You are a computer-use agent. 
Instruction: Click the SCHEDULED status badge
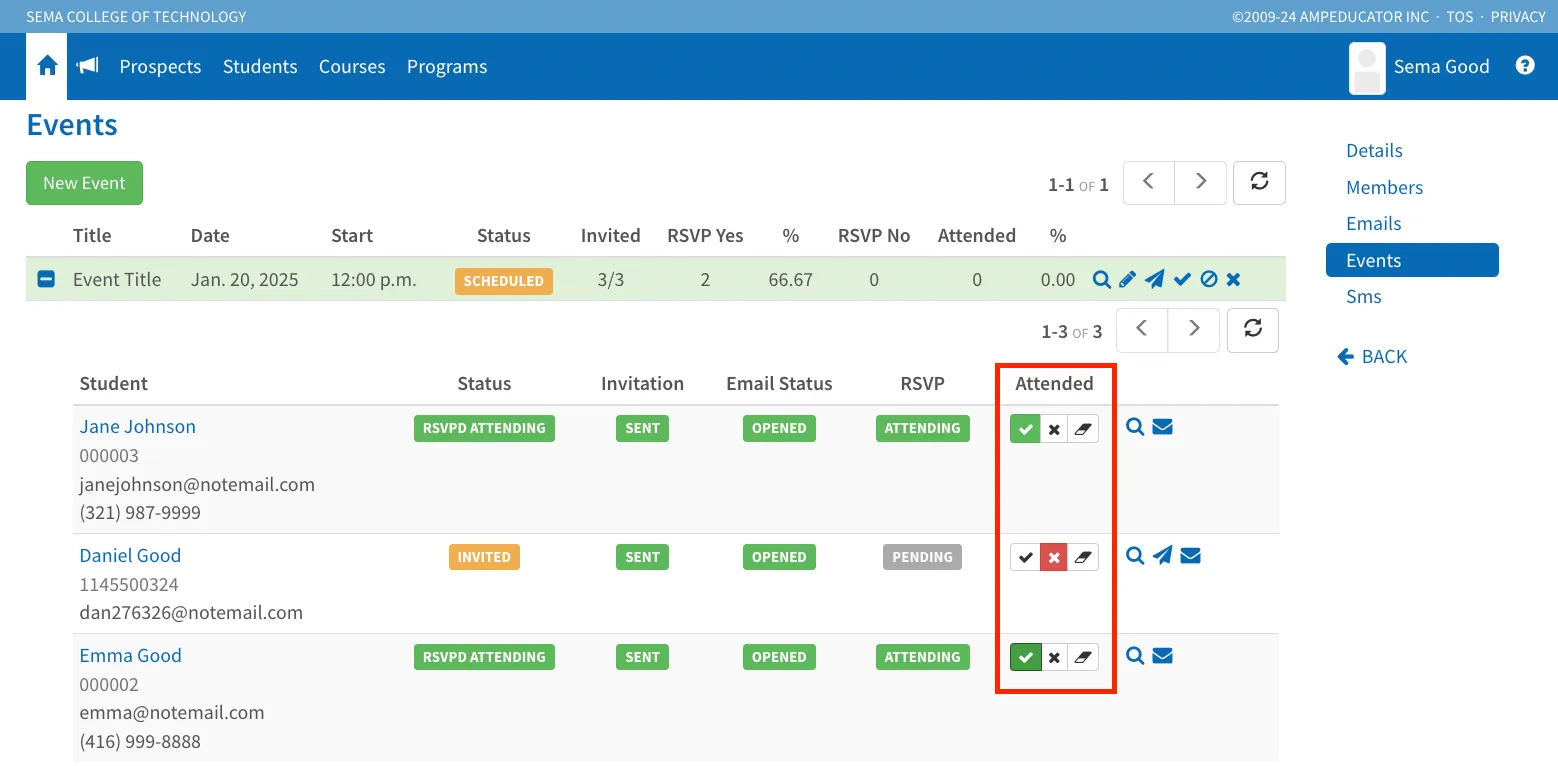tap(503, 281)
